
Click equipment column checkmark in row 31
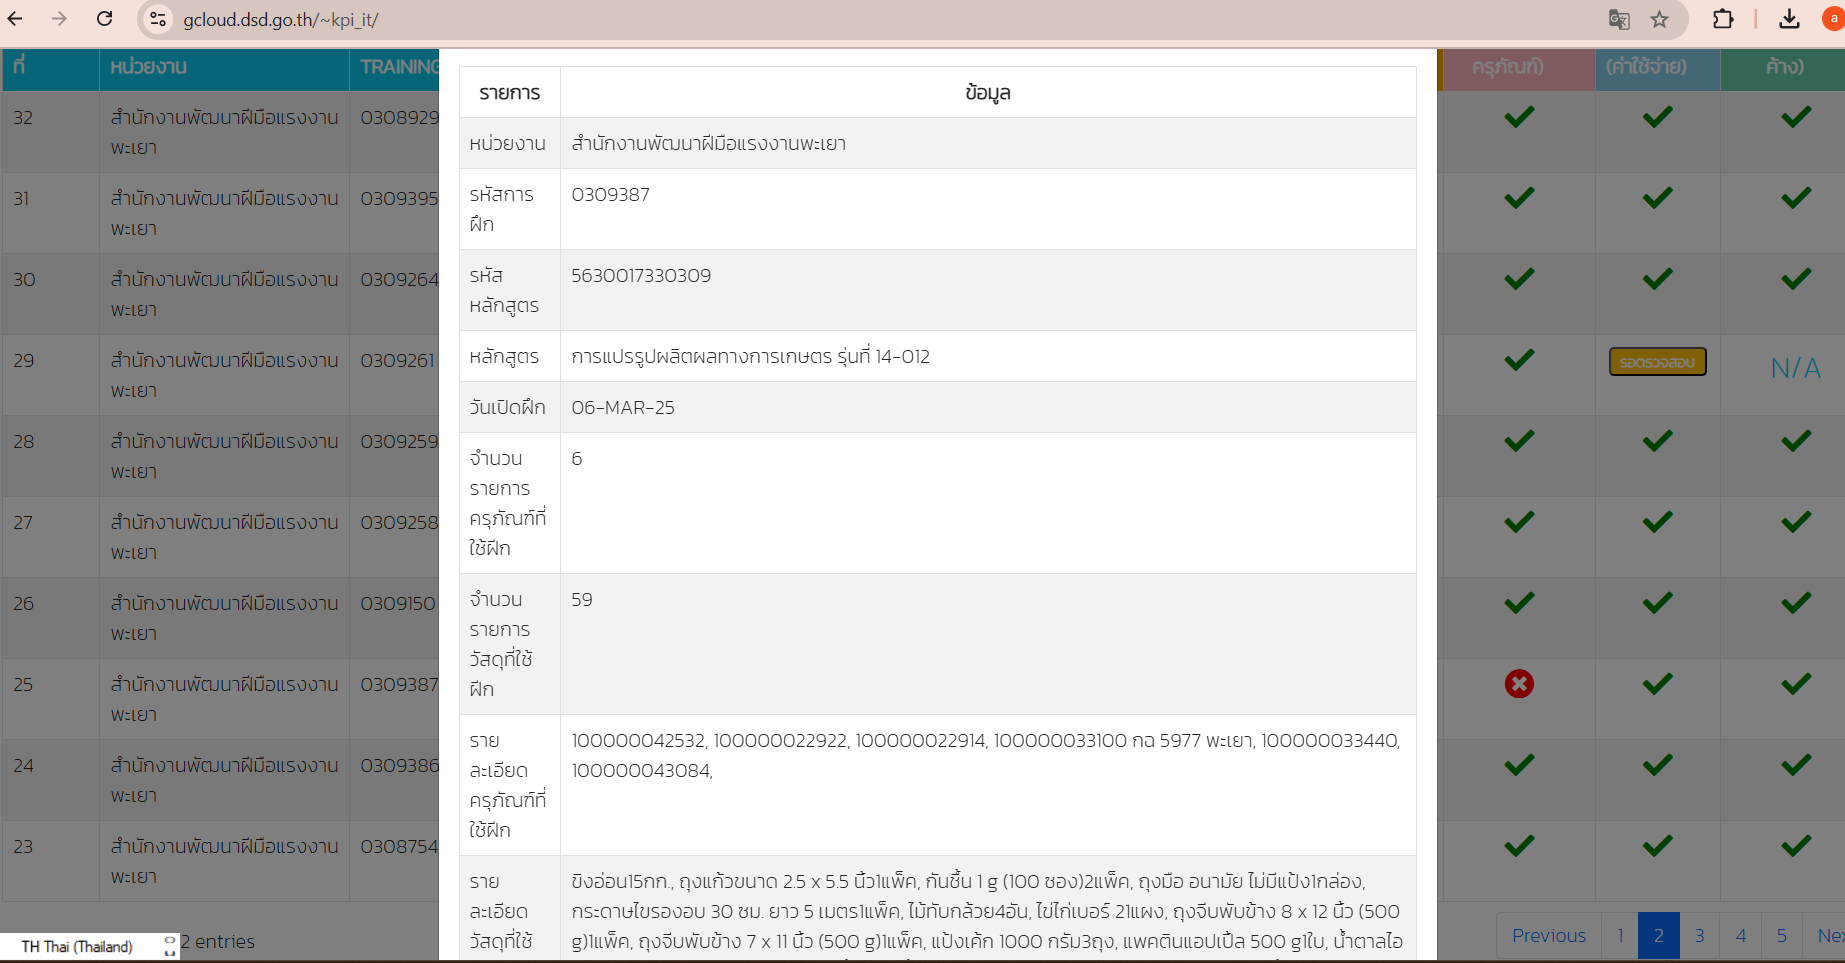click(x=1519, y=198)
